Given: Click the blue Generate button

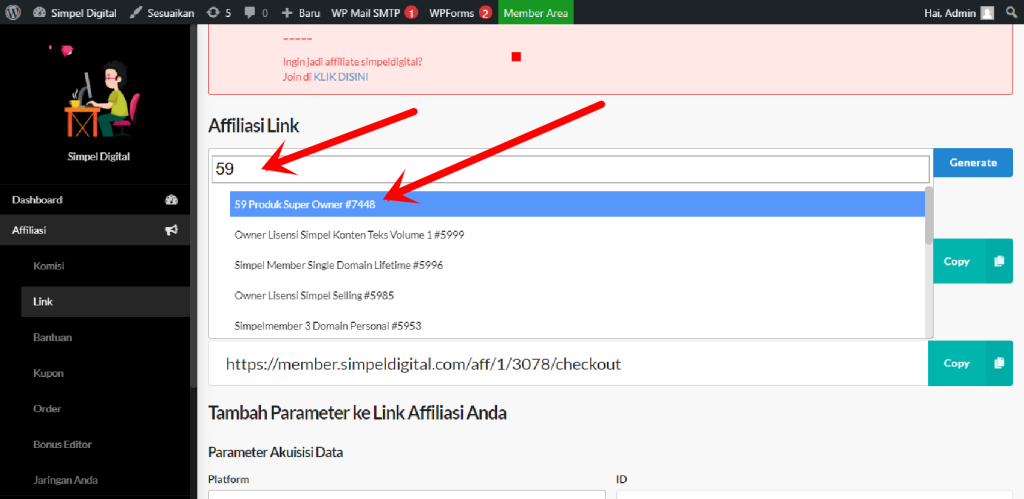Looking at the screenshot, I should pyautogui.click(x=972, y=163).
